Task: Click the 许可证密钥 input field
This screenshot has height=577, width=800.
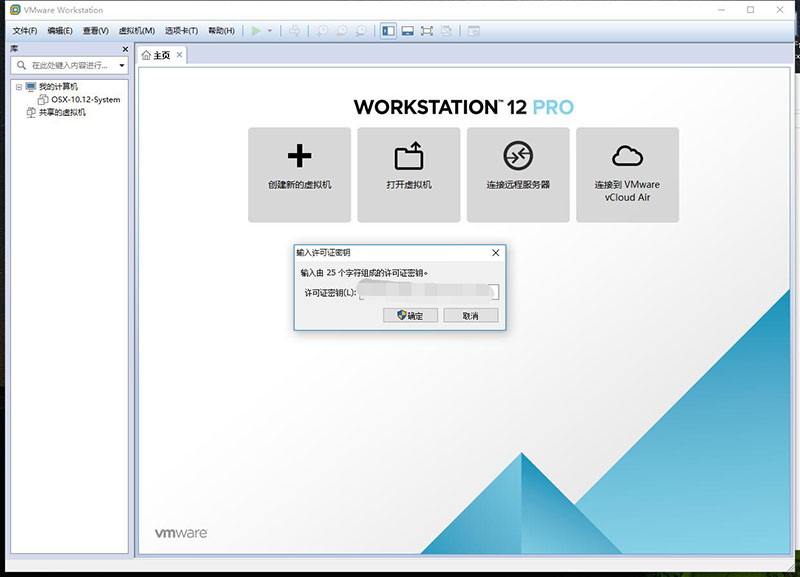Action: (428, 292)
